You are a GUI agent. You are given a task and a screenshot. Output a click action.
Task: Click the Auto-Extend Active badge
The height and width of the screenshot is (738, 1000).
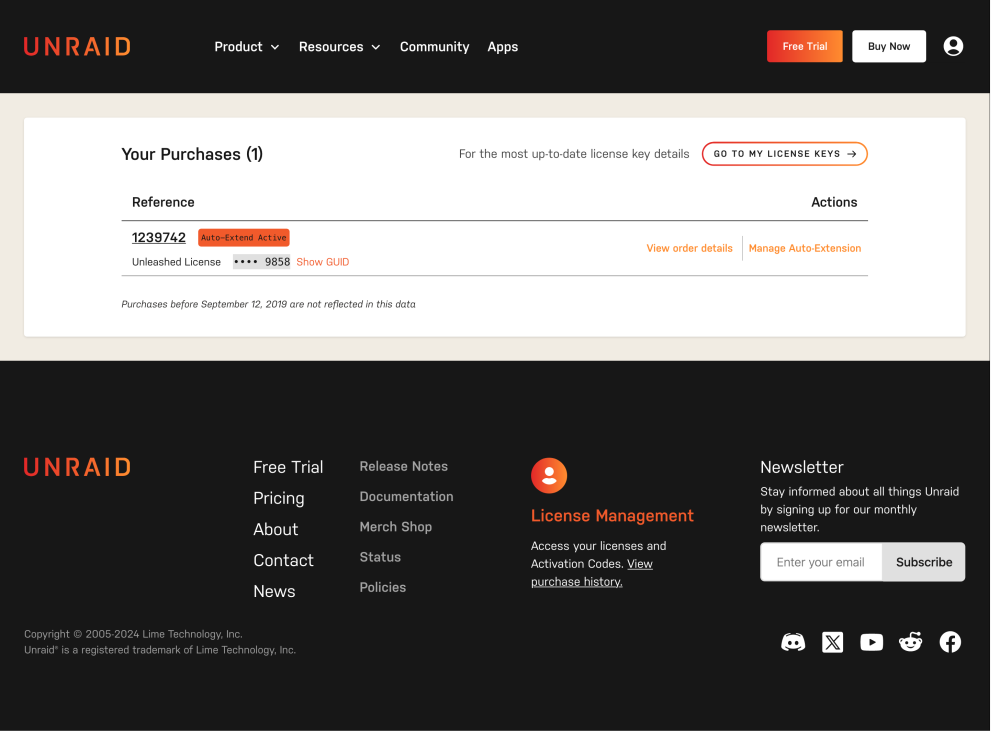pos(244,237)
